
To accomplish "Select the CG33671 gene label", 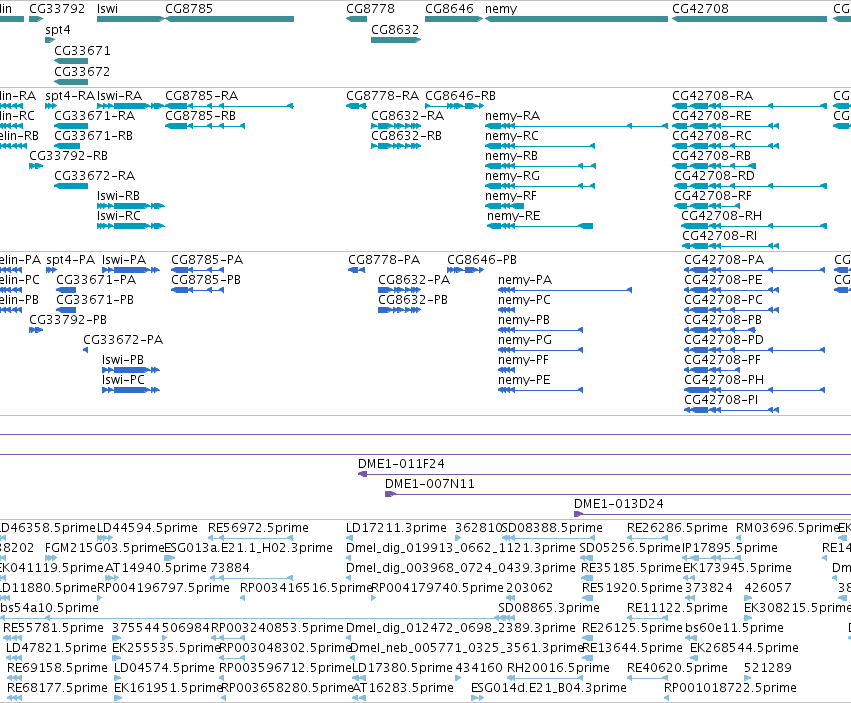I will pyautogui.click(x=82, y=50).
